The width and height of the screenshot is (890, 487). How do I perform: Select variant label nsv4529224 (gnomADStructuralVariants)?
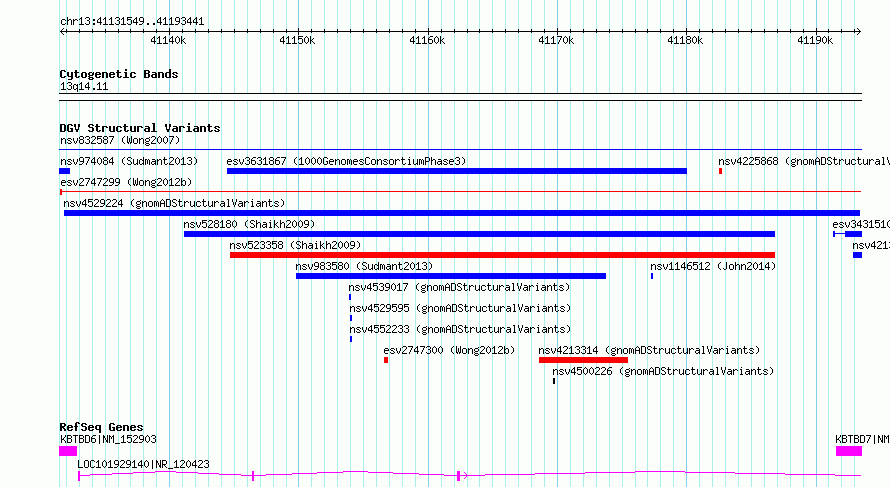pyautogui.click(x=174, y=203)
